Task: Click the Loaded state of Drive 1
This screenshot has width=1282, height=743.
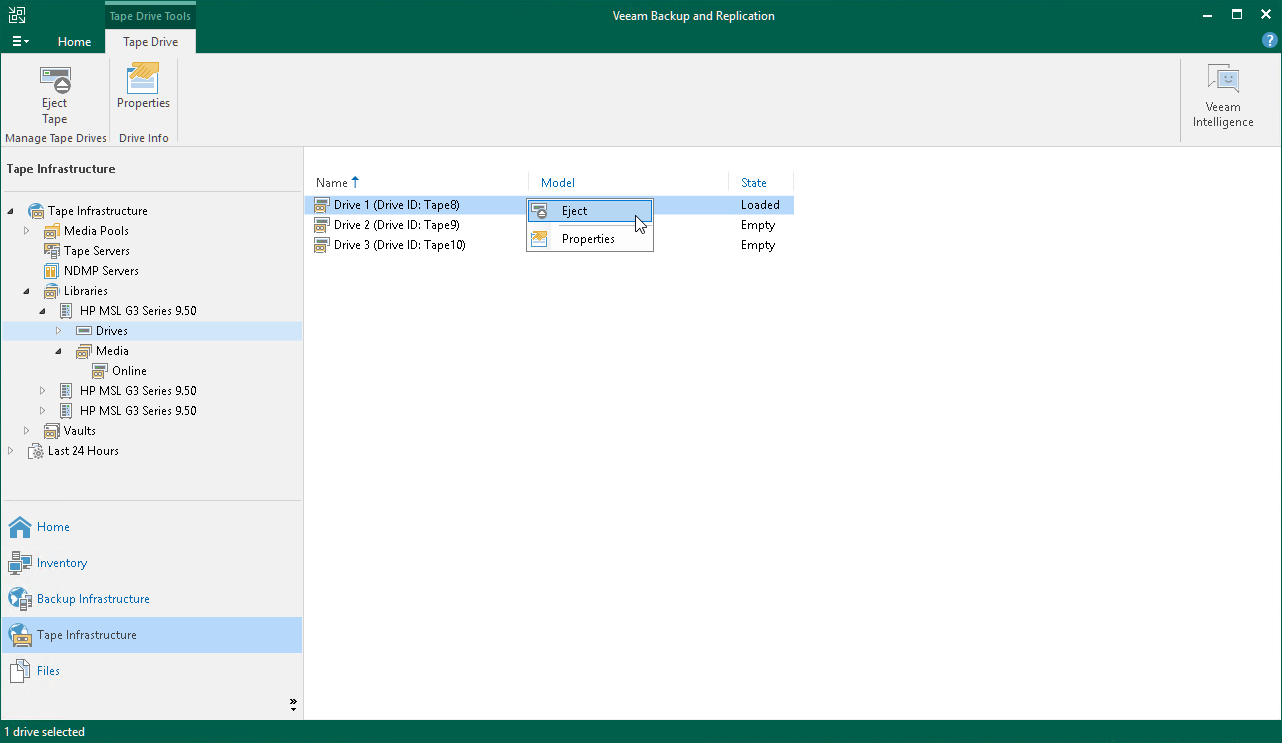Action: click(760, 205)
